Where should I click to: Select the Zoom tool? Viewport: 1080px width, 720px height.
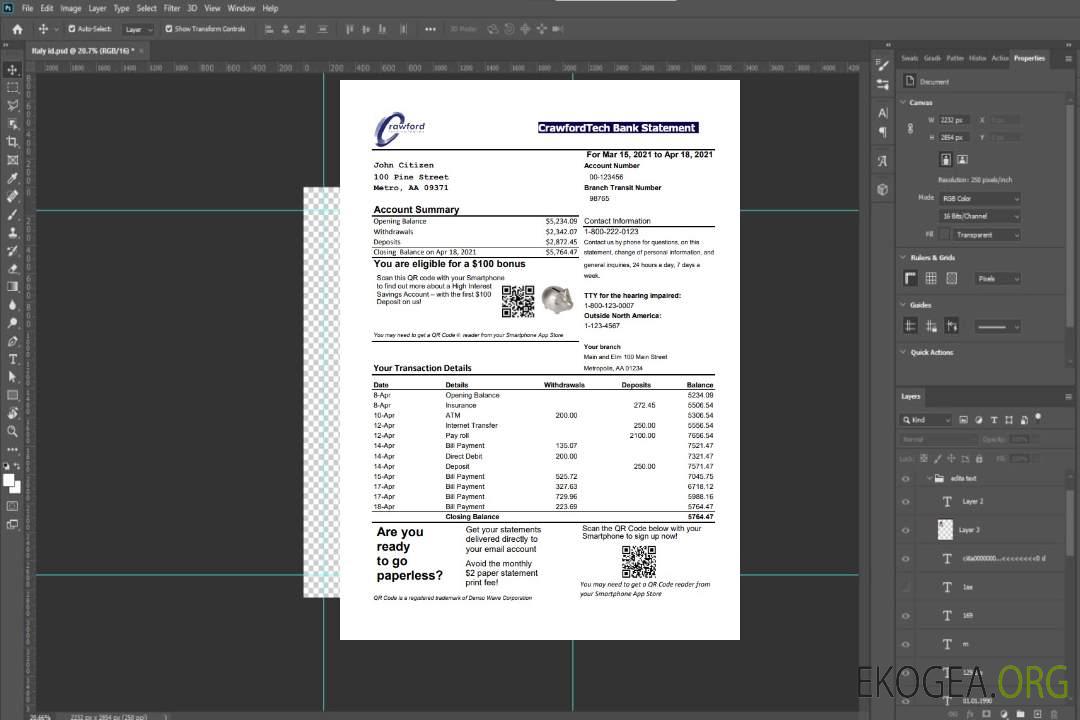(x=12, y=431)
